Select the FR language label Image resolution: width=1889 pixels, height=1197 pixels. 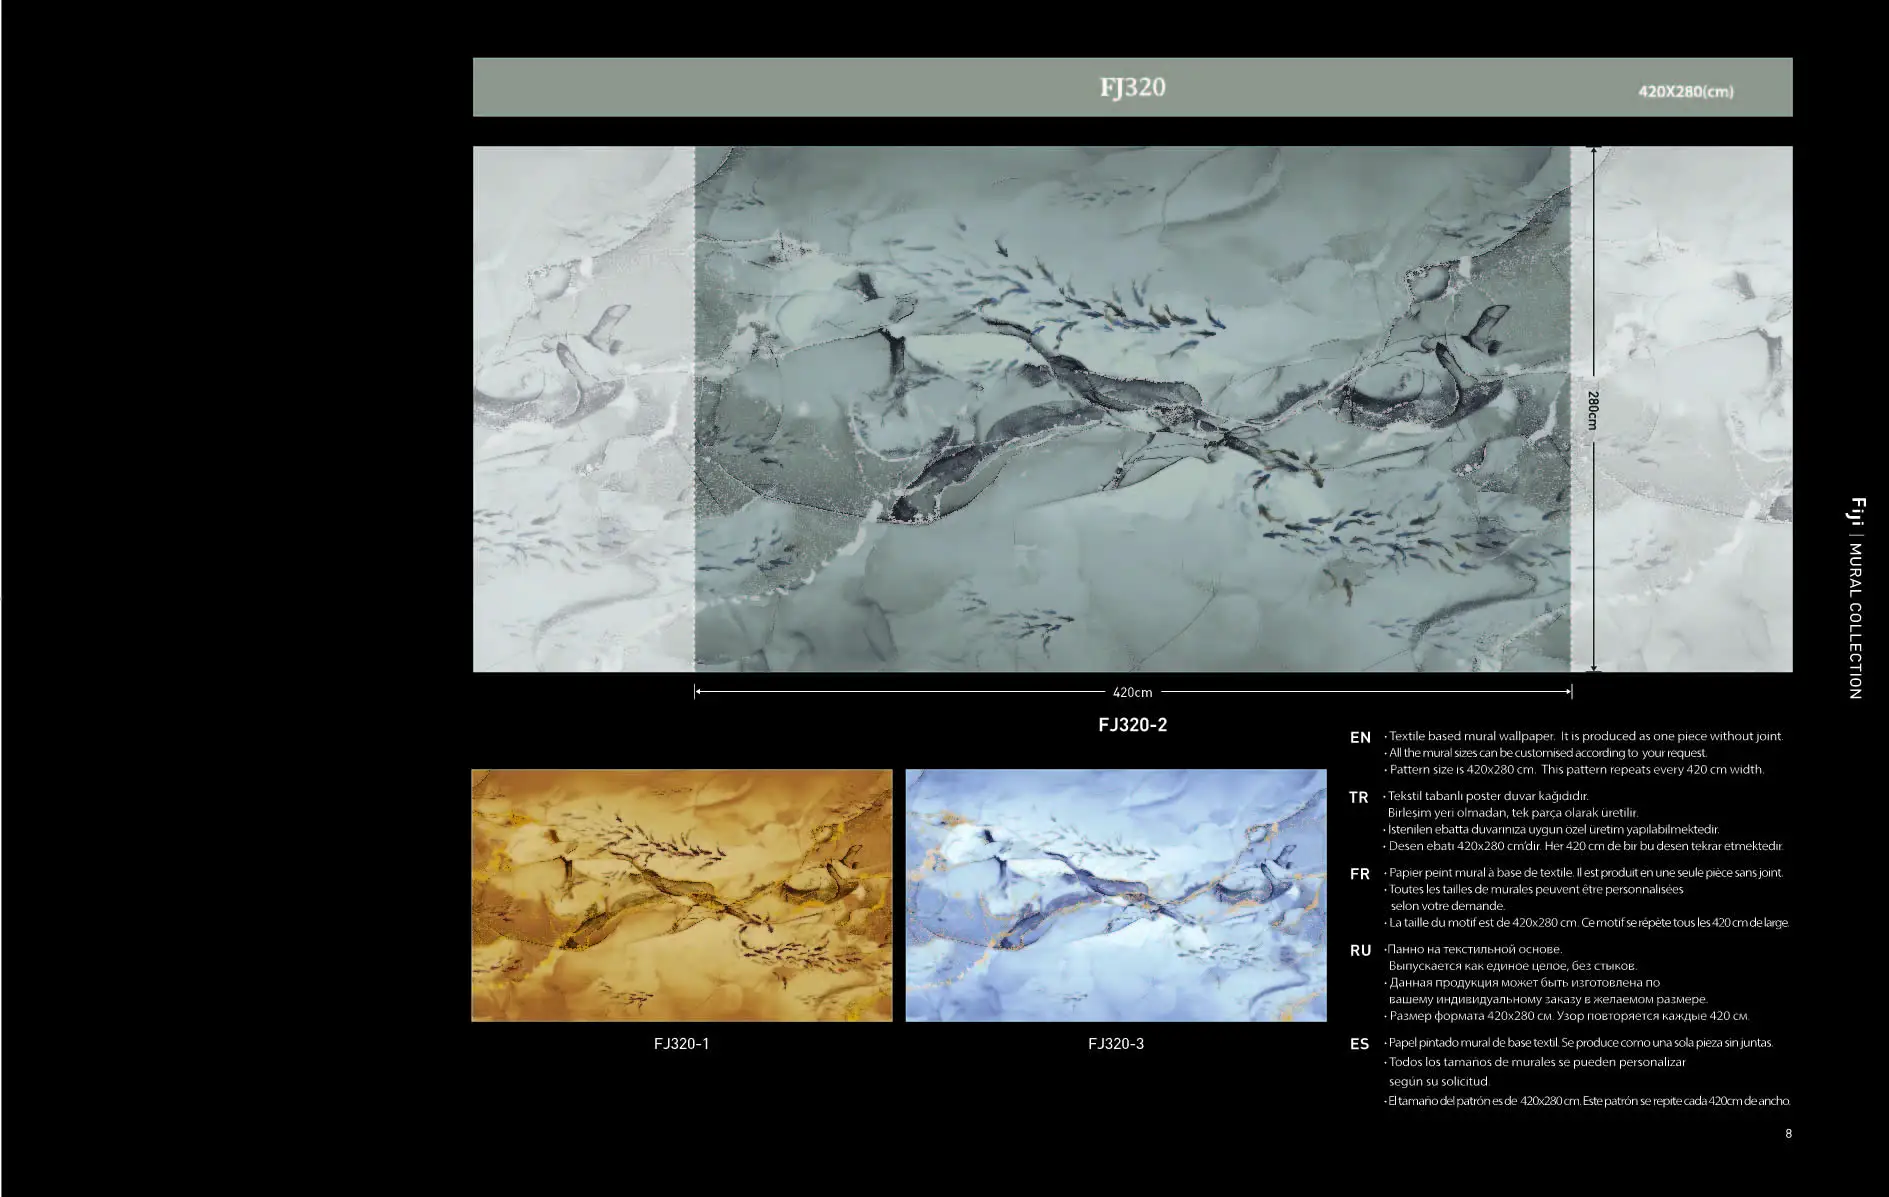[x=1359, y=874]
